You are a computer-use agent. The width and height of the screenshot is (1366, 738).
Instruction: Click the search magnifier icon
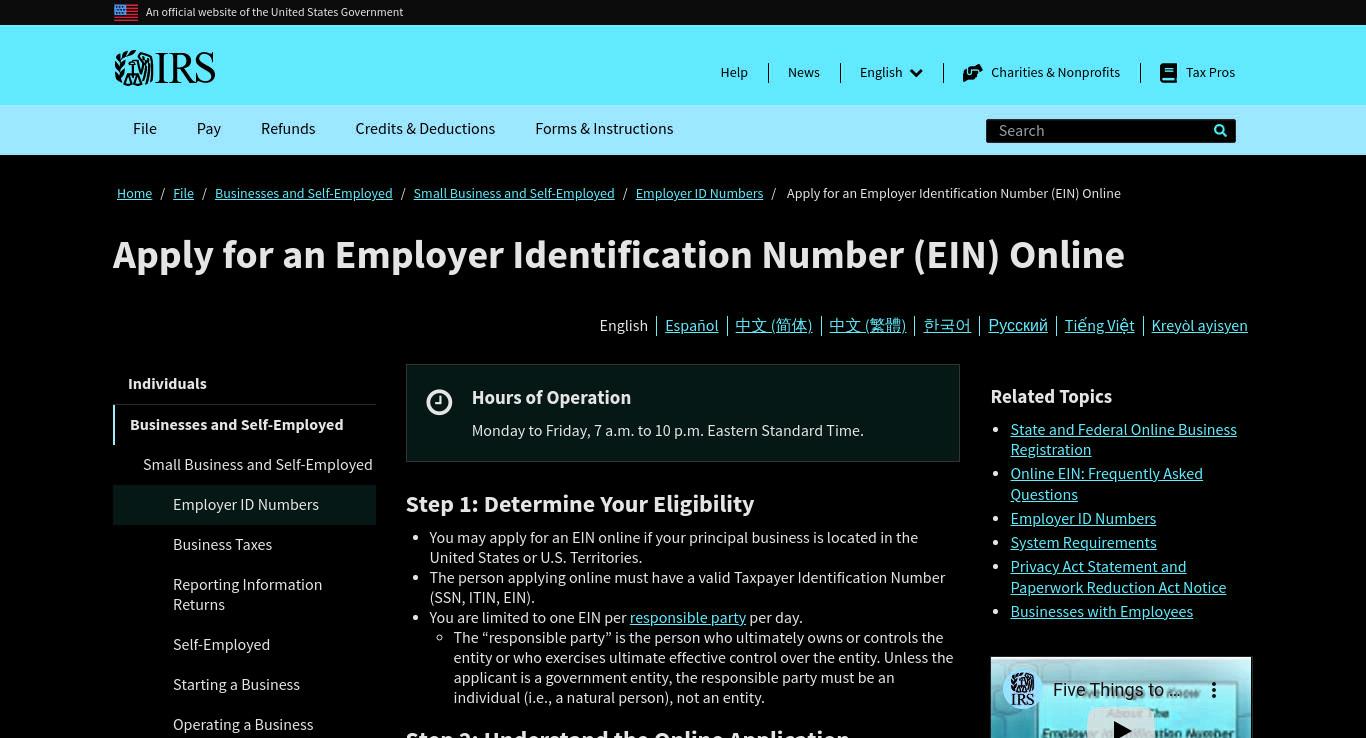[1220, 131]
